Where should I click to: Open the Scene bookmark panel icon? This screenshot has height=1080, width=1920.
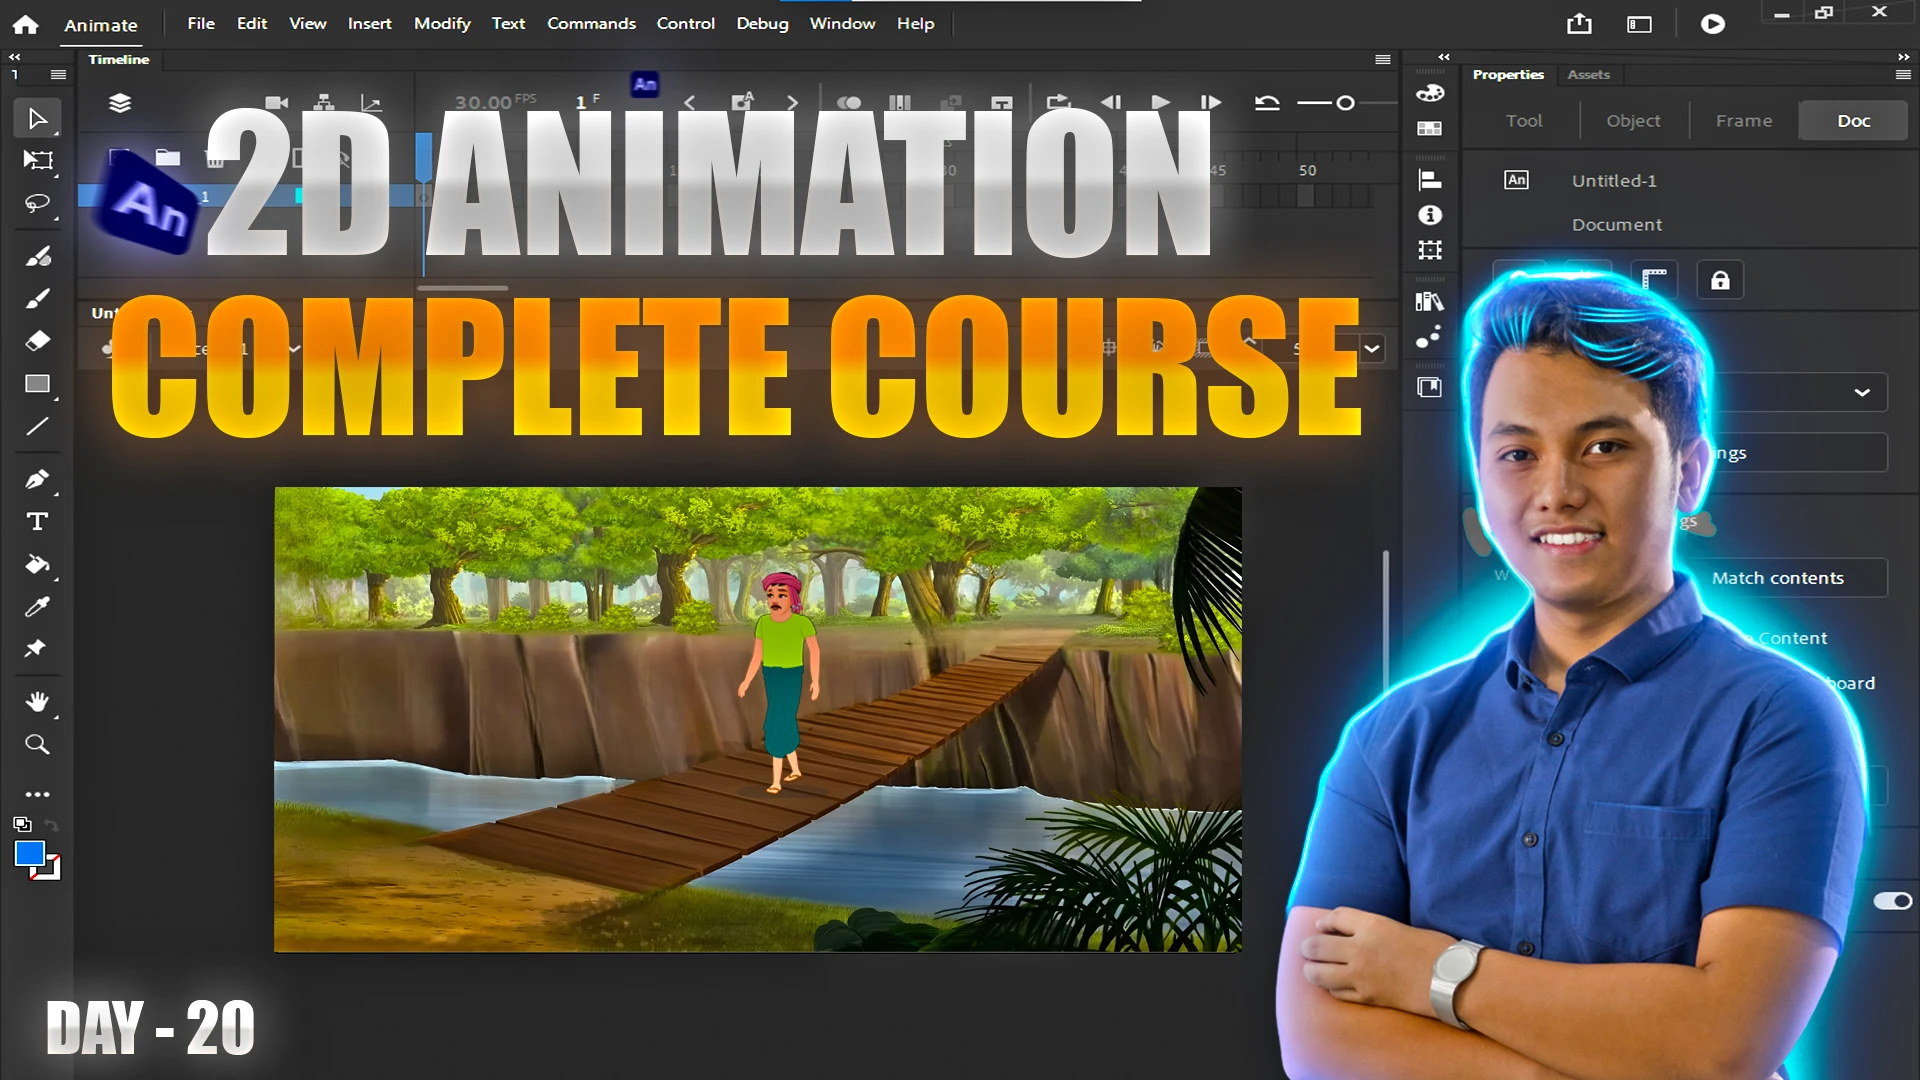pyautogui.click(x=1430, y=387)
